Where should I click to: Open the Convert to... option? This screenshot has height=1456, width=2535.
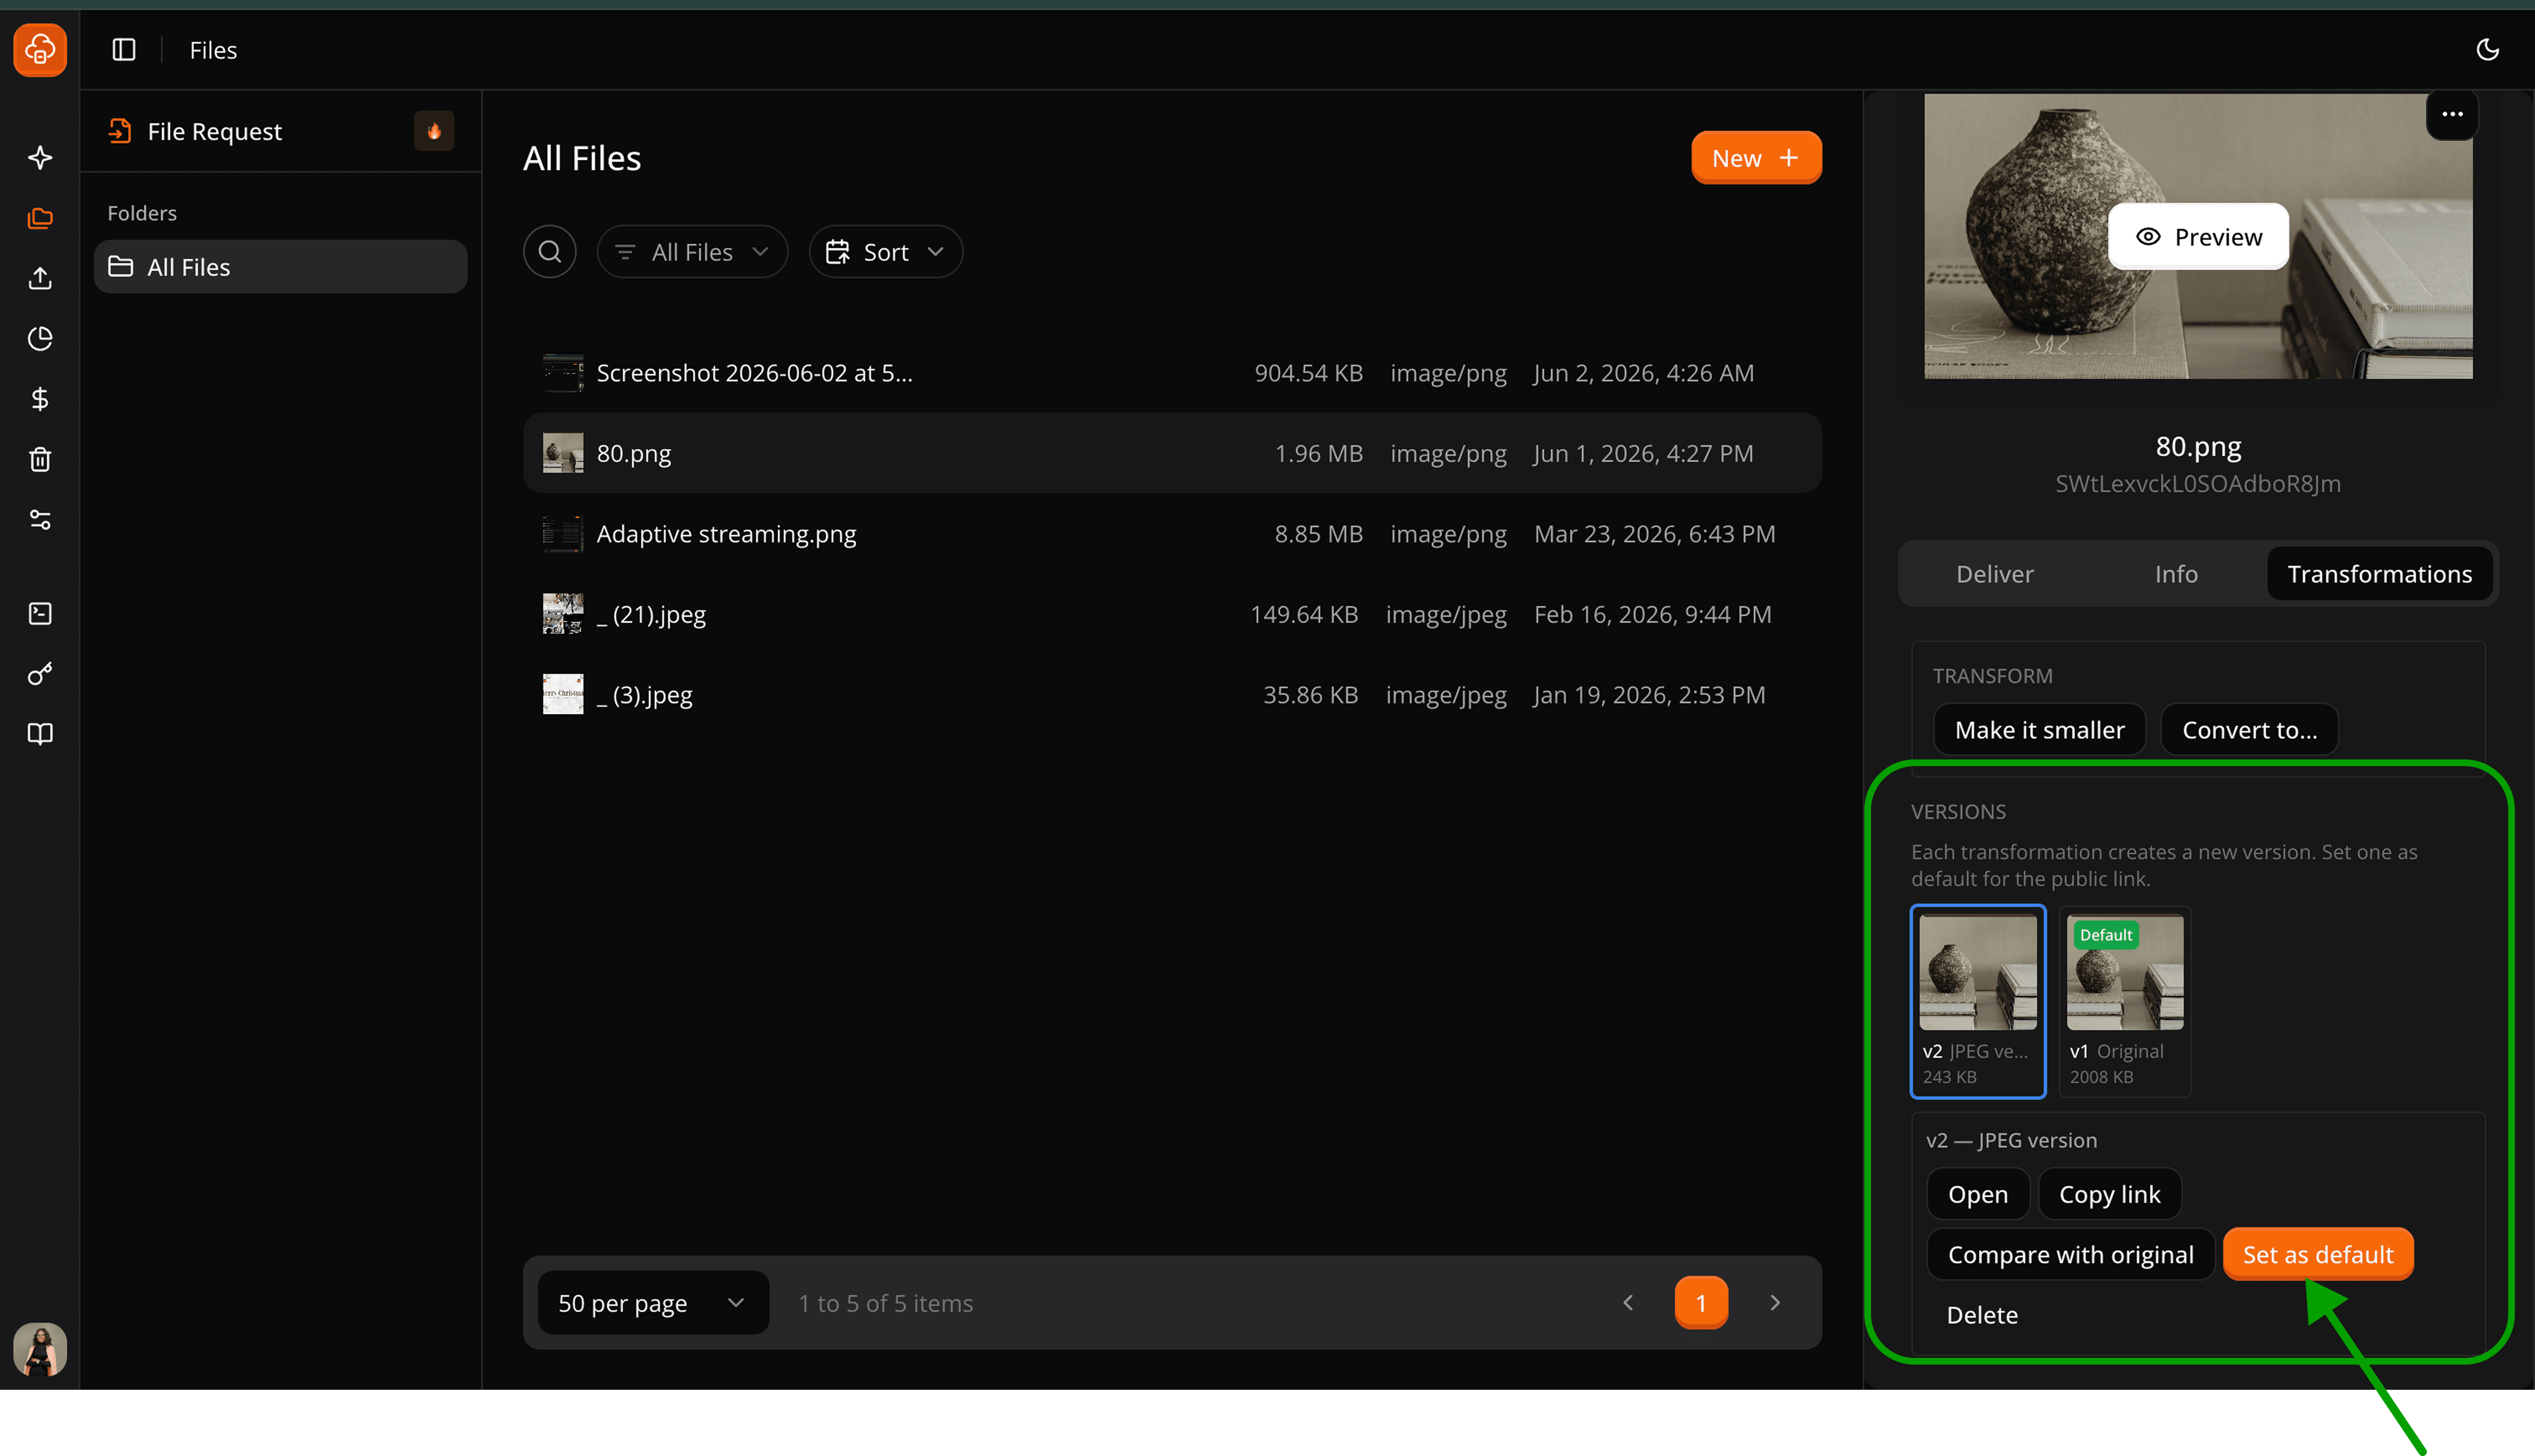coord(2249,730)
